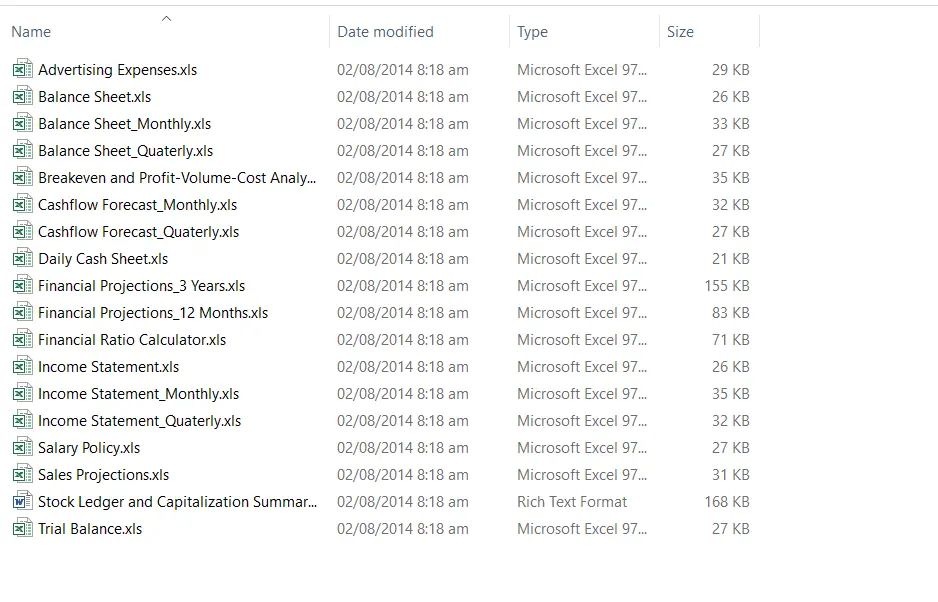Click the Salary Policy.xls file icon
Image resolution: width=938 pixels, height=602 pixels.
[x=23, y=448]
